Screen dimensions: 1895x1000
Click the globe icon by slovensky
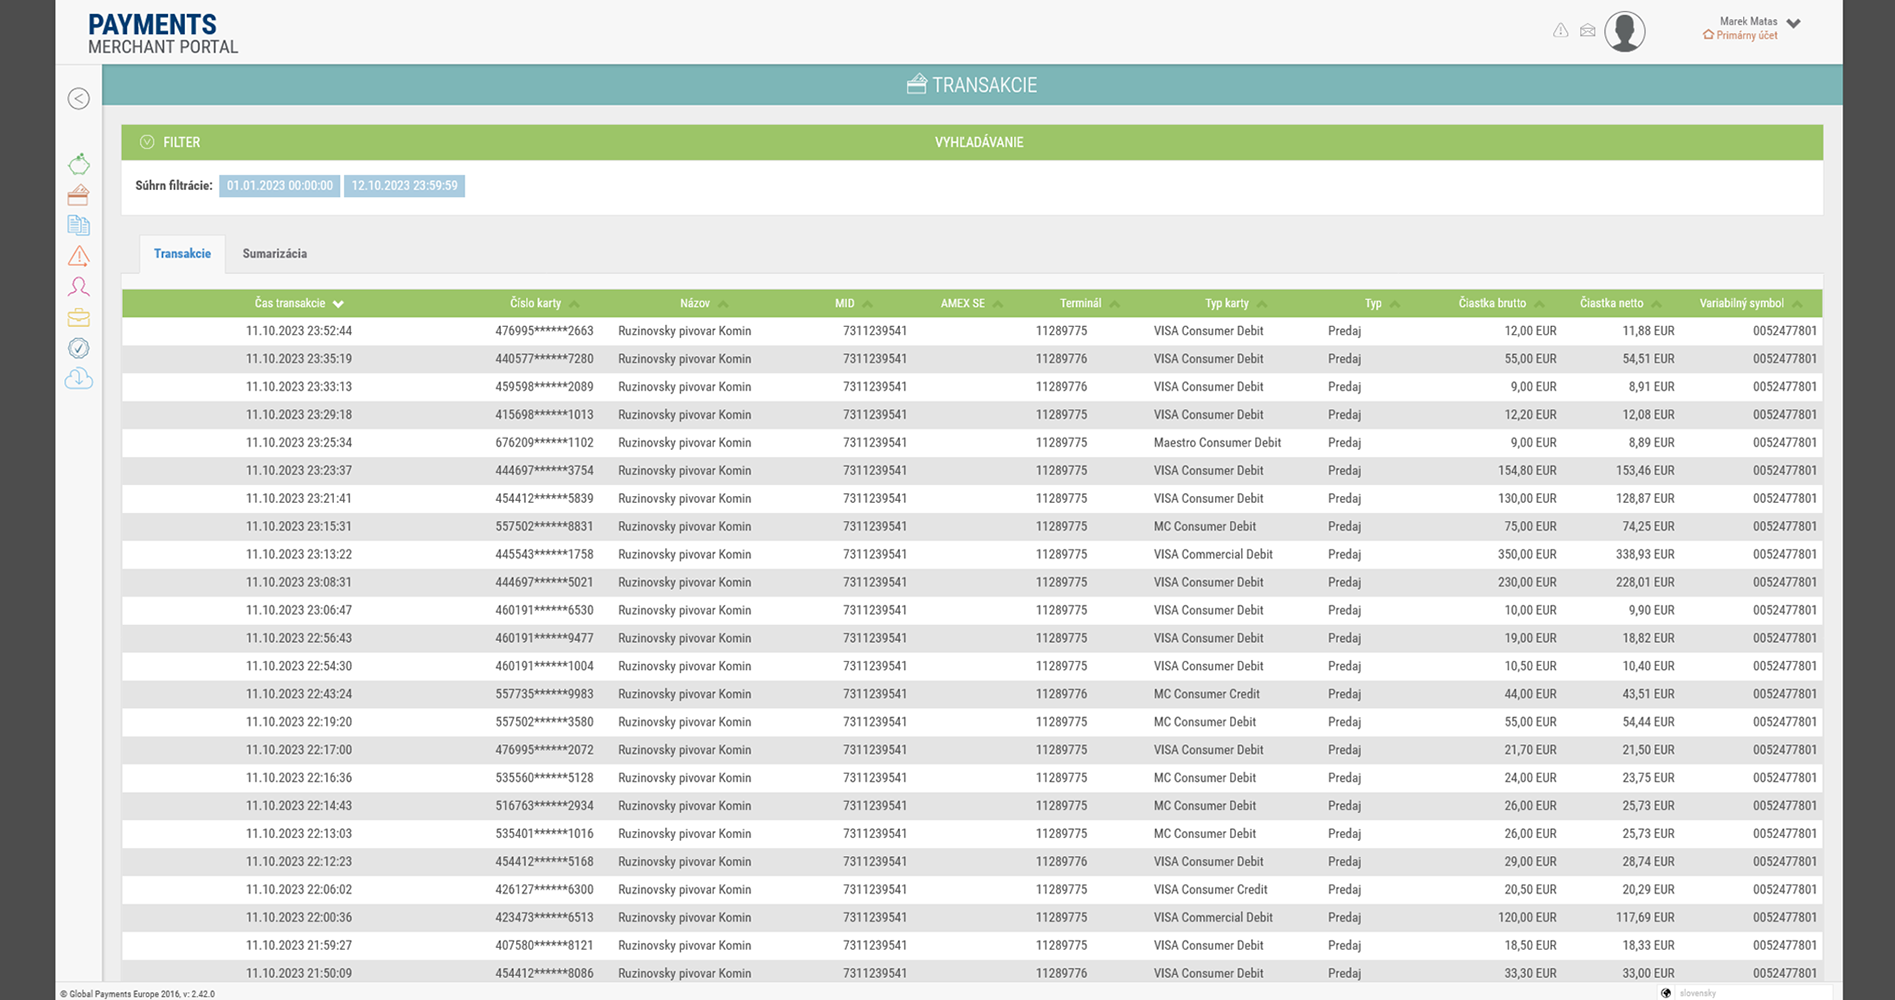pos(1666,993)
